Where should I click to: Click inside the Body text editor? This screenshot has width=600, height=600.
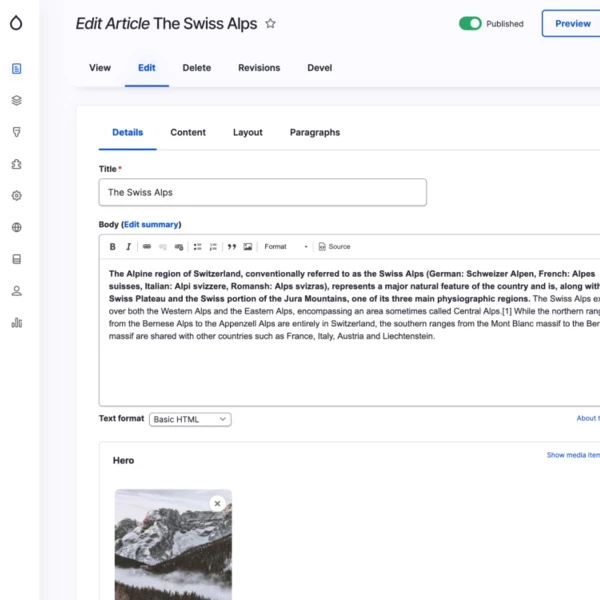[x=349, y=332]
